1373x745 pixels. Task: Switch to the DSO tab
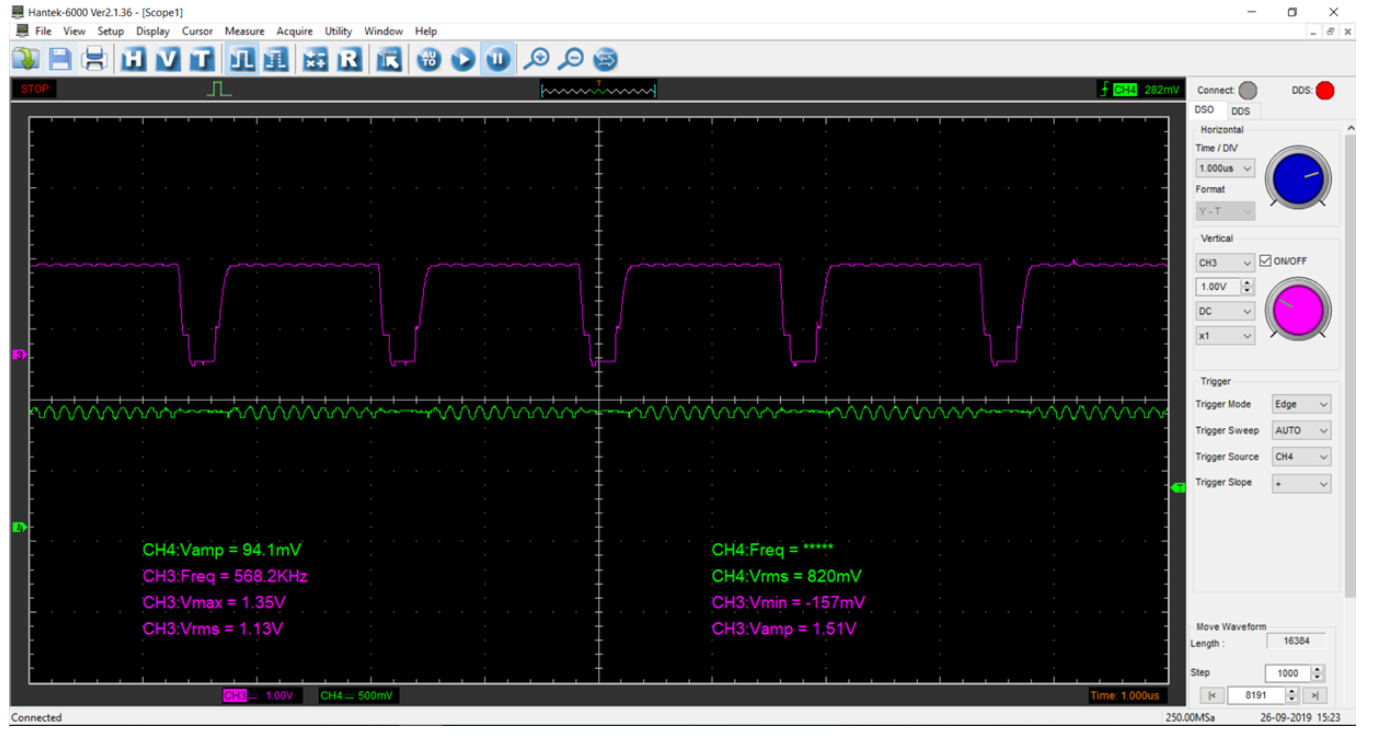(1205, 110)
